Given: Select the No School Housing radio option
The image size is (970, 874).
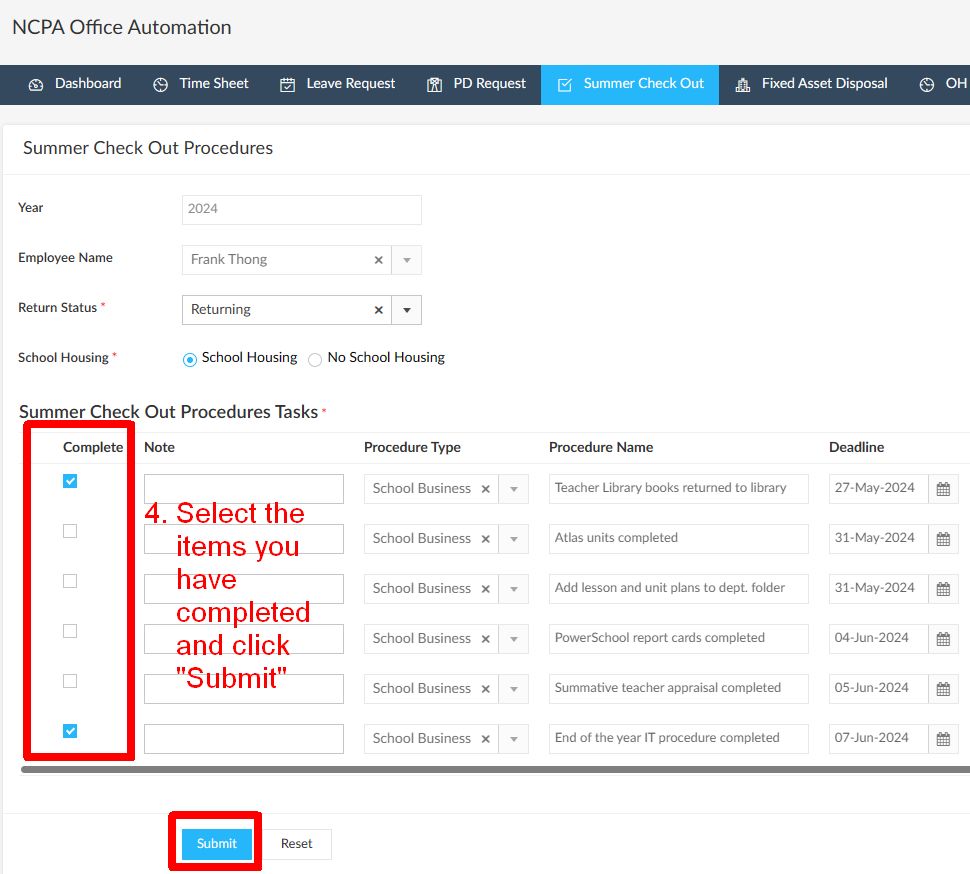Looking at the screenshot, I should tap(315, 359).
